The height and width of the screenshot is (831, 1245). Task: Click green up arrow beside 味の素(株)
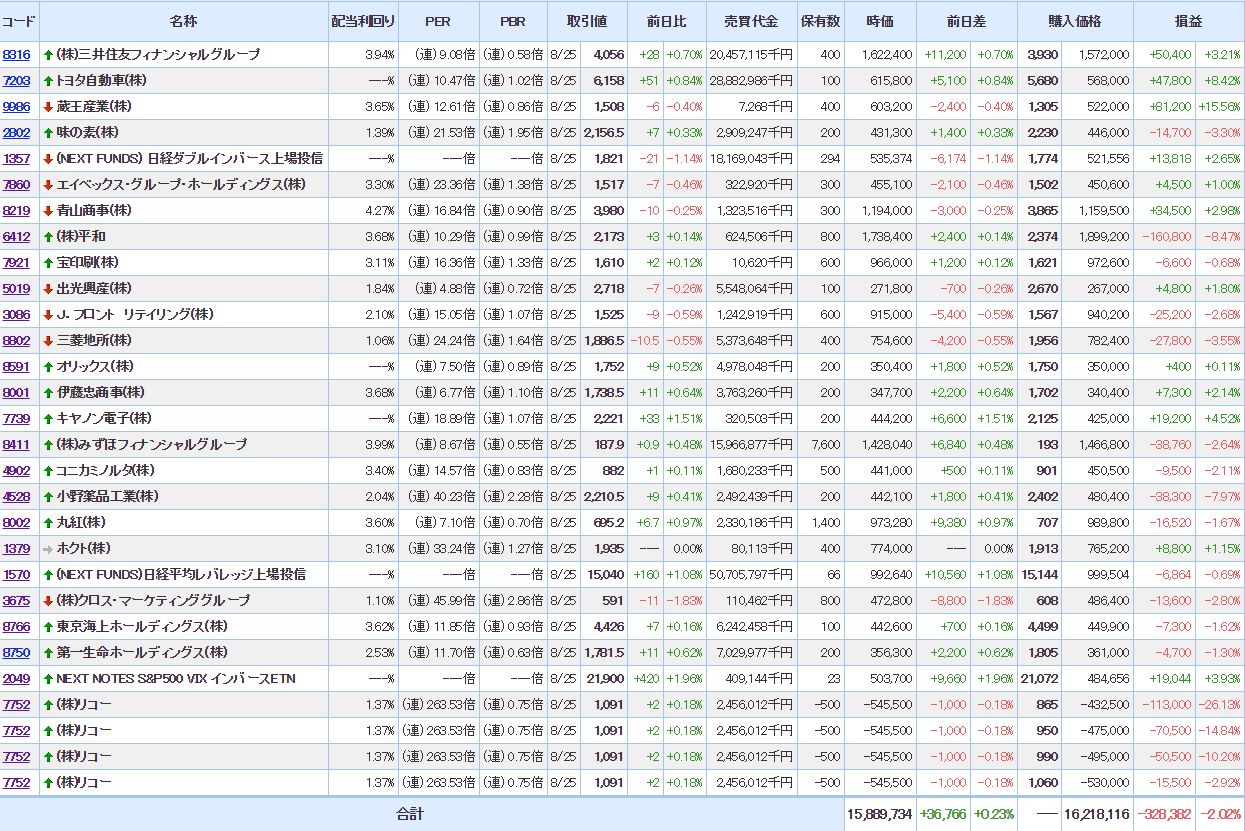[x=48, y=132]
